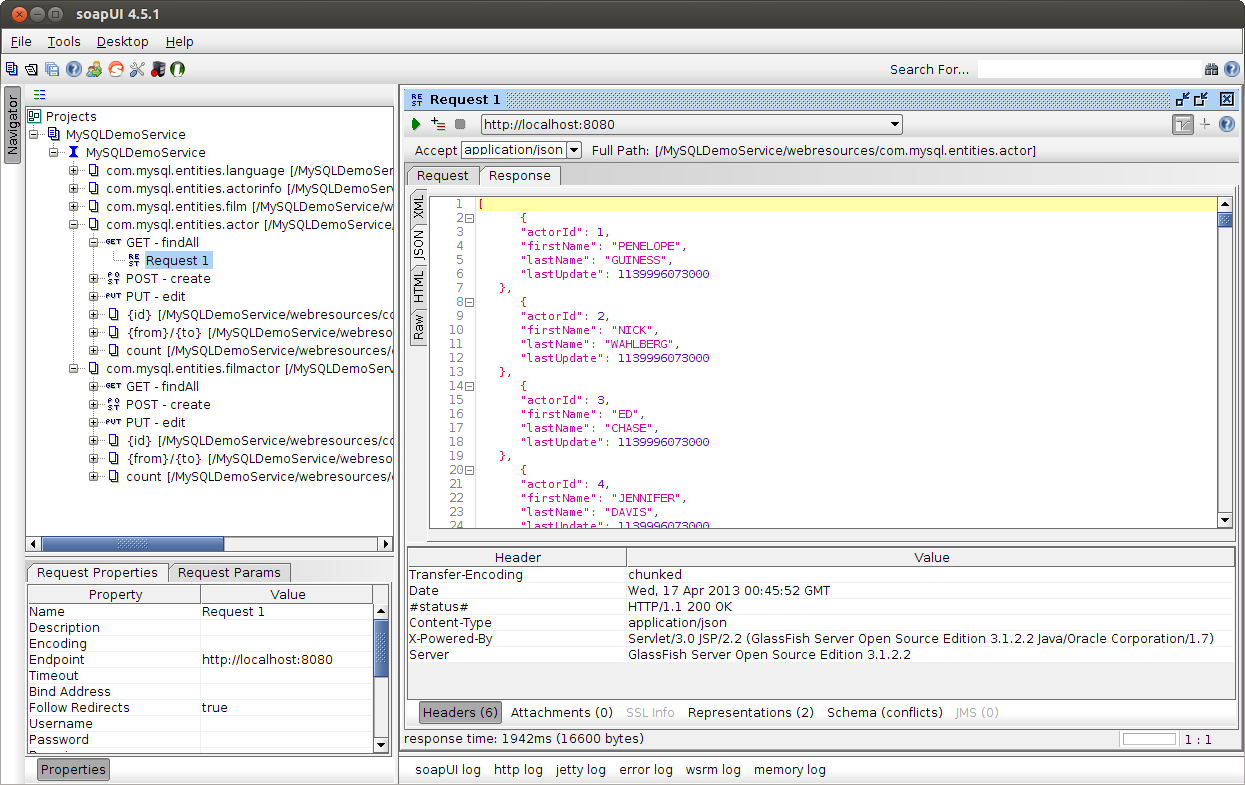
Task: Open Accept application/json dropdown
Action: tap(573, 150)
